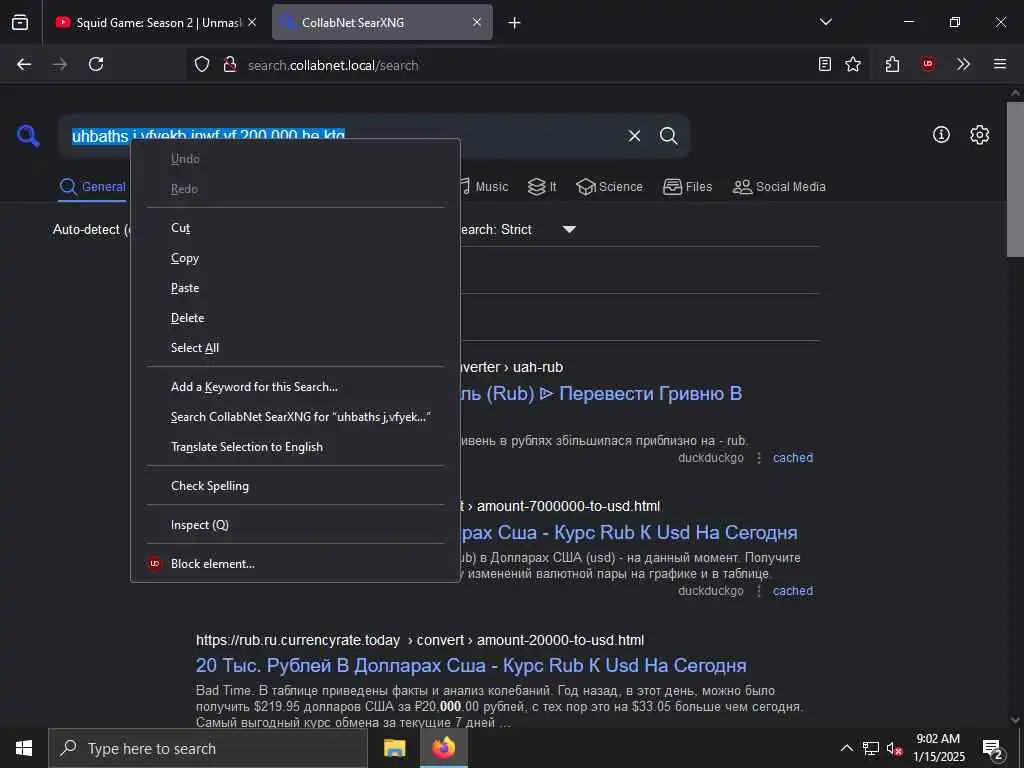This screenshot has height=768, width=1024.
Task: Click Block element uBlock menu entry
Action: coord(295,564)
